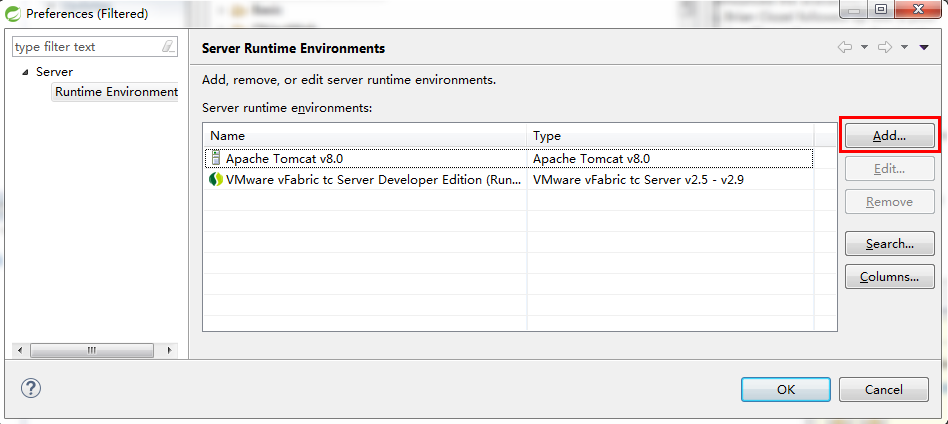Open the forward history dropdown arrow

coord(904,47)
